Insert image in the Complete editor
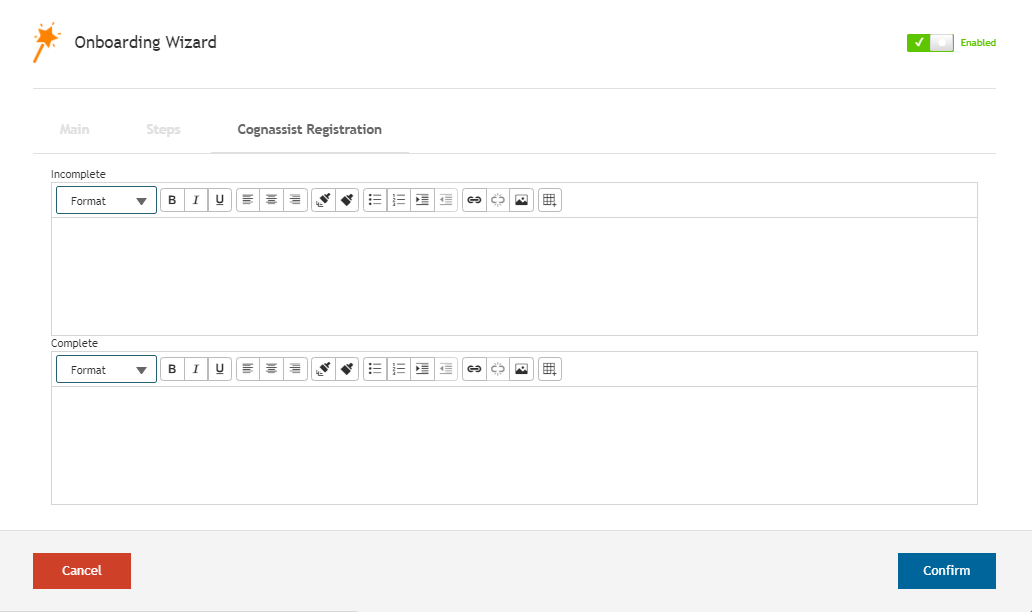 (x=521, y=369)
